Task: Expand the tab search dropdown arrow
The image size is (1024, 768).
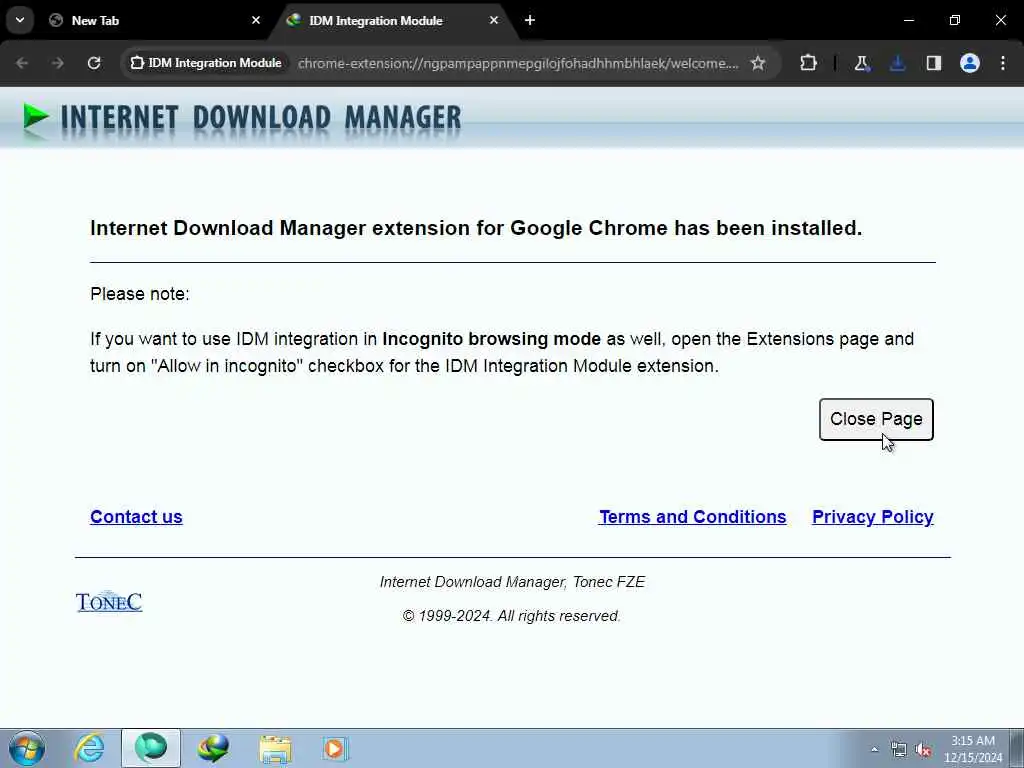Action: click(x=20, y=20)
